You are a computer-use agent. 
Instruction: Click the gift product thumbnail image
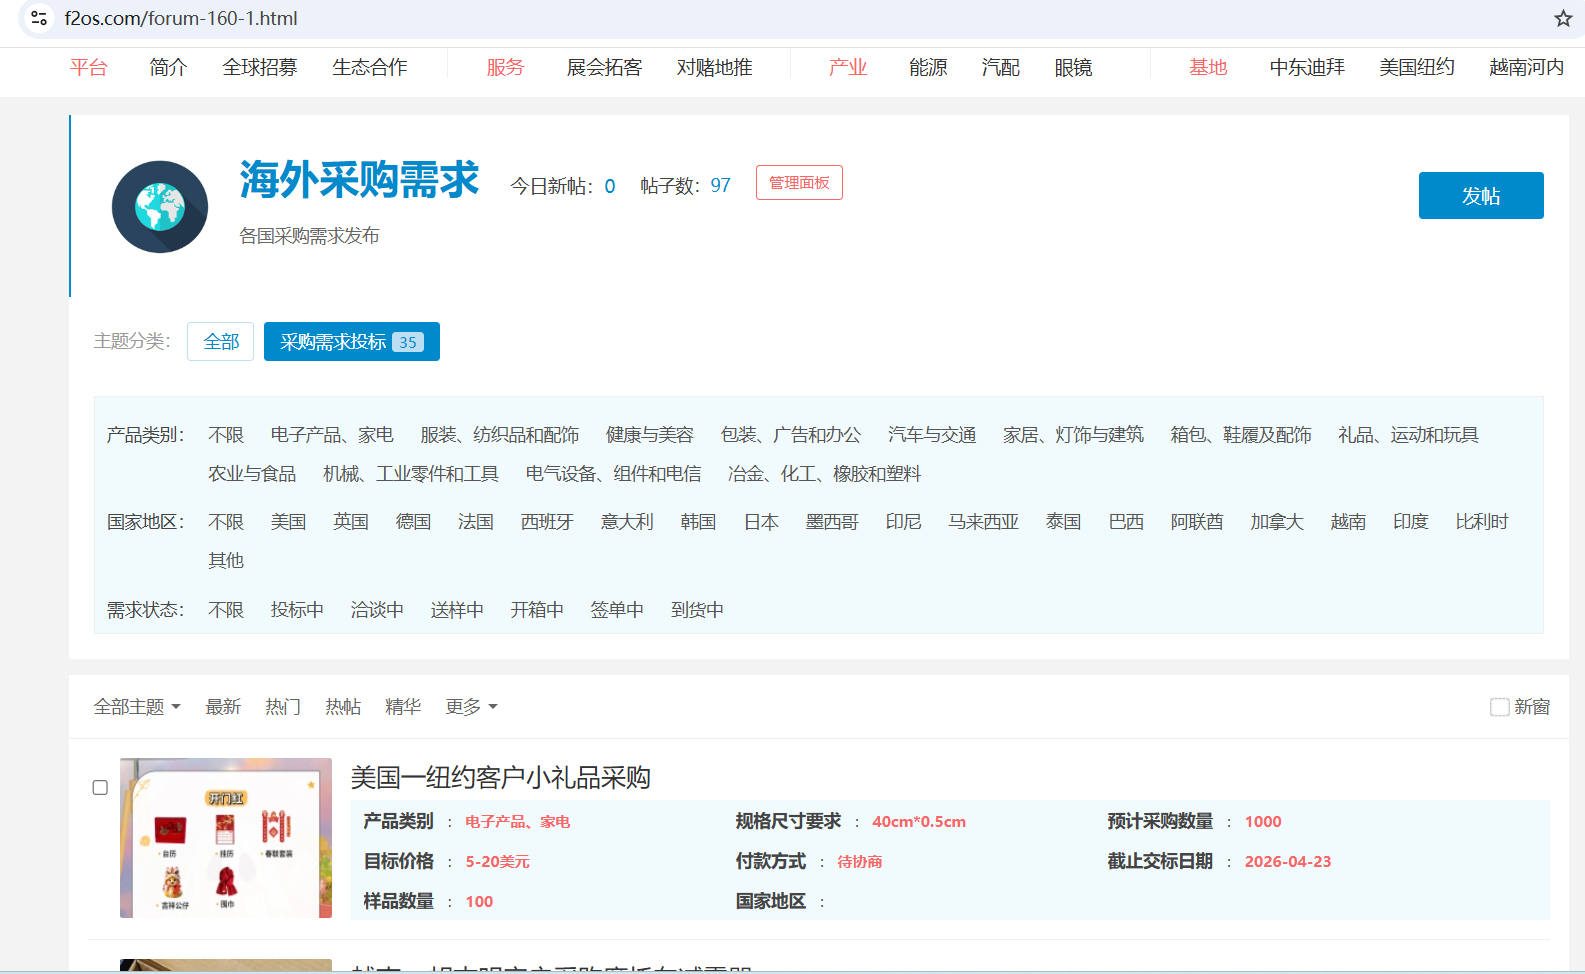[x=226, y=838]
